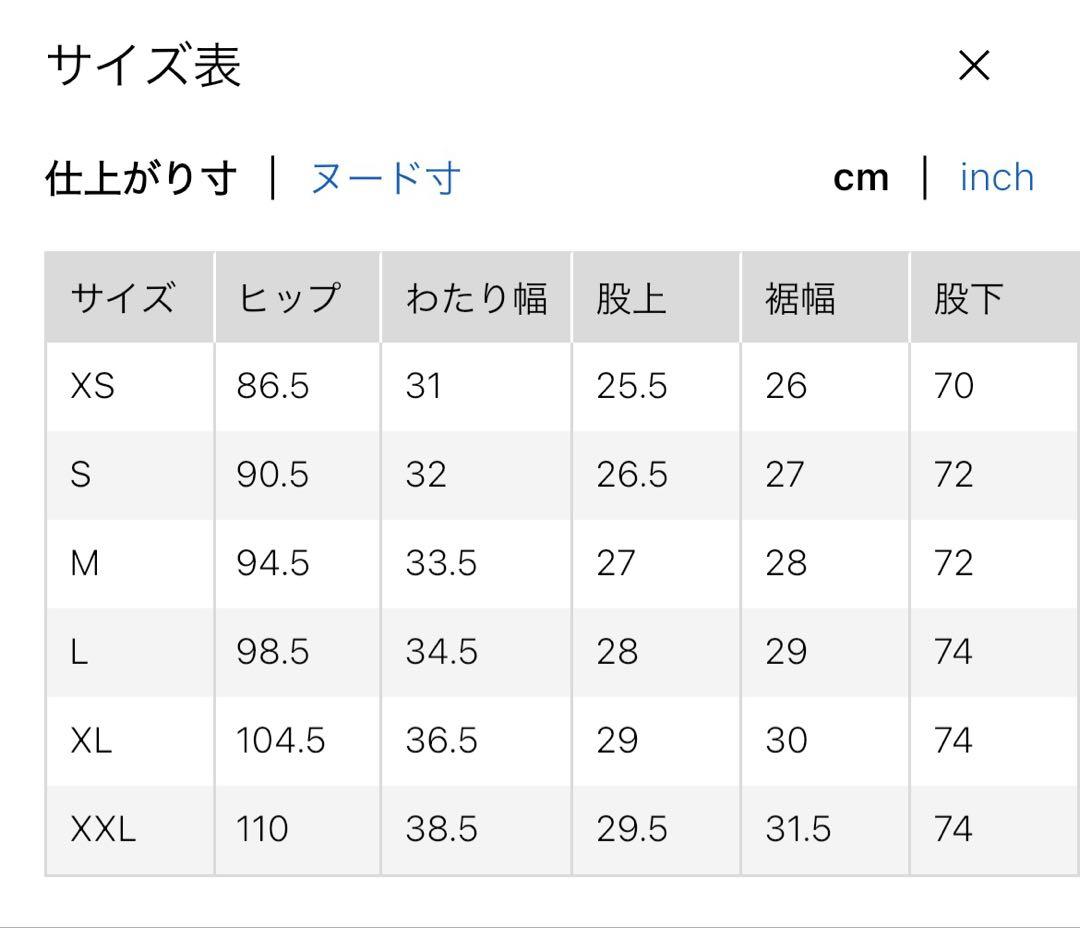Click the XS 股下 value 70
This screenshot has width=1080, height=928.
953,386
